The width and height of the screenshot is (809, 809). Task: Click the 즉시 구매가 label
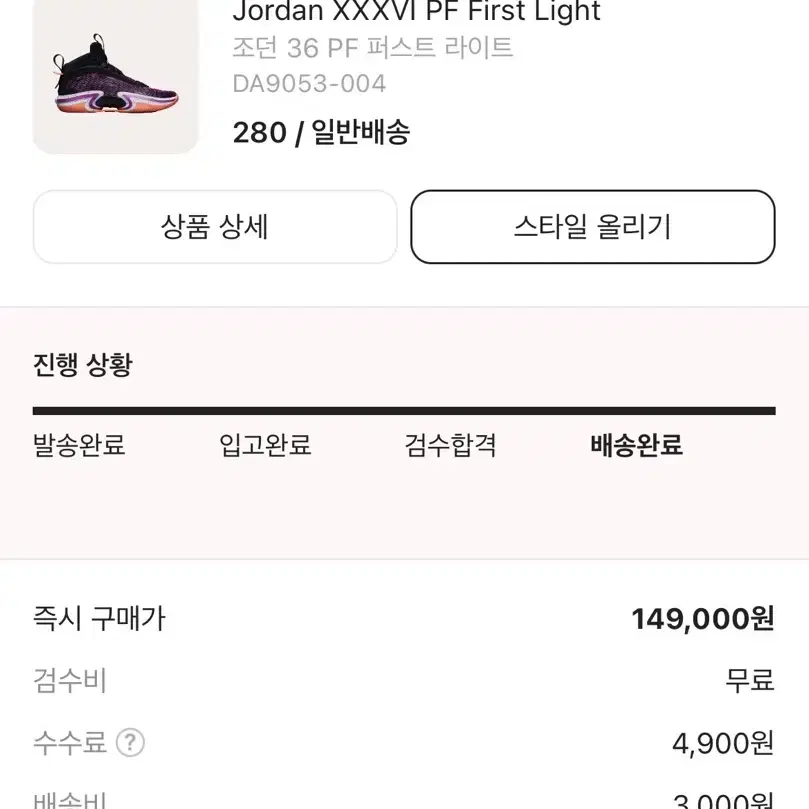coord(99,618)
